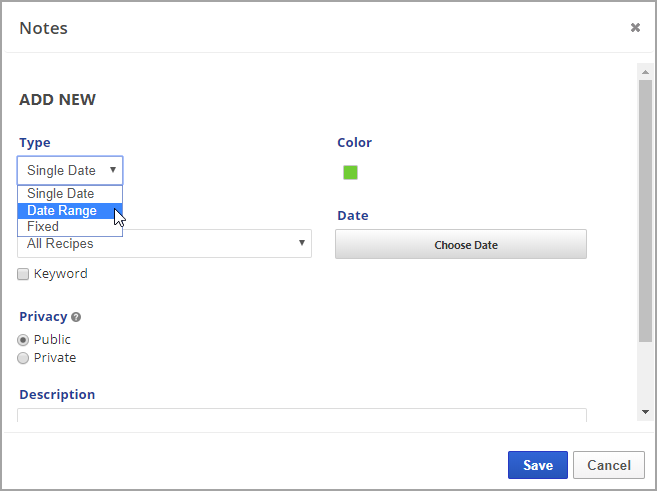The image size is (657, 491).
Task: Select the Public privacy radio button
Action: point(23,340)
